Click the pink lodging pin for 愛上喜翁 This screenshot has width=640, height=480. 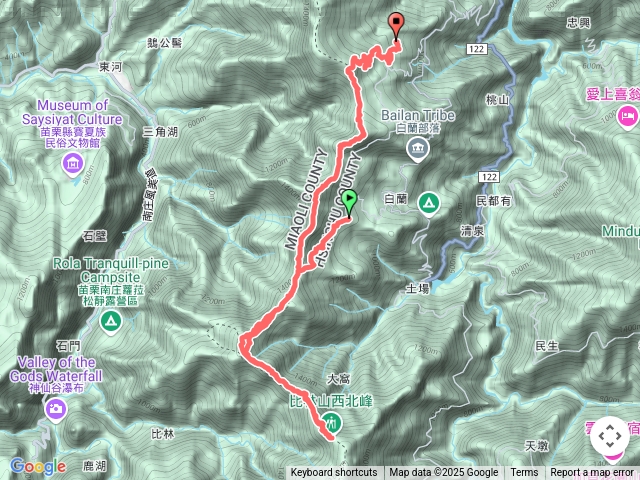tap(628, 116)
